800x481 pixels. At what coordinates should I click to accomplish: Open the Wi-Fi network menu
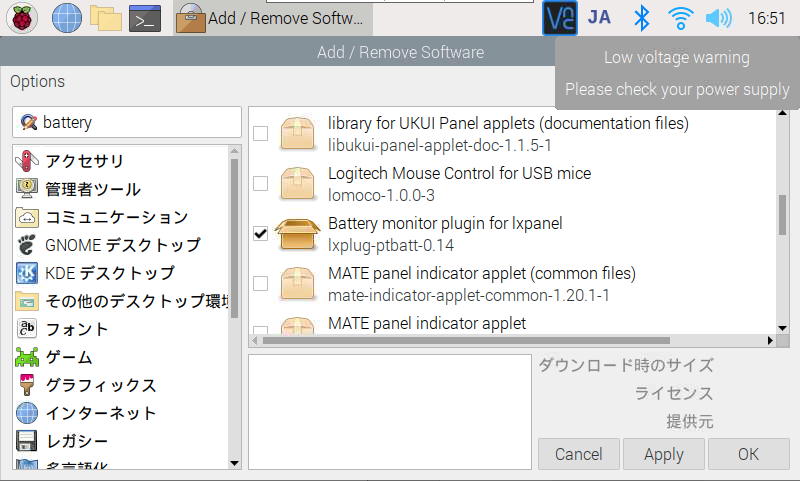coord(680,17)
